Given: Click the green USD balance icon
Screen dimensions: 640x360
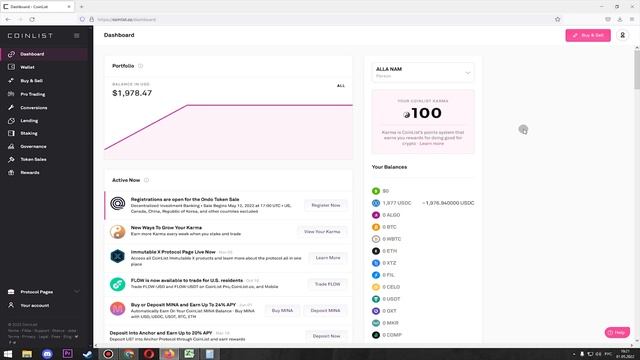Looking at the screenshot, I should pos(376,191).
